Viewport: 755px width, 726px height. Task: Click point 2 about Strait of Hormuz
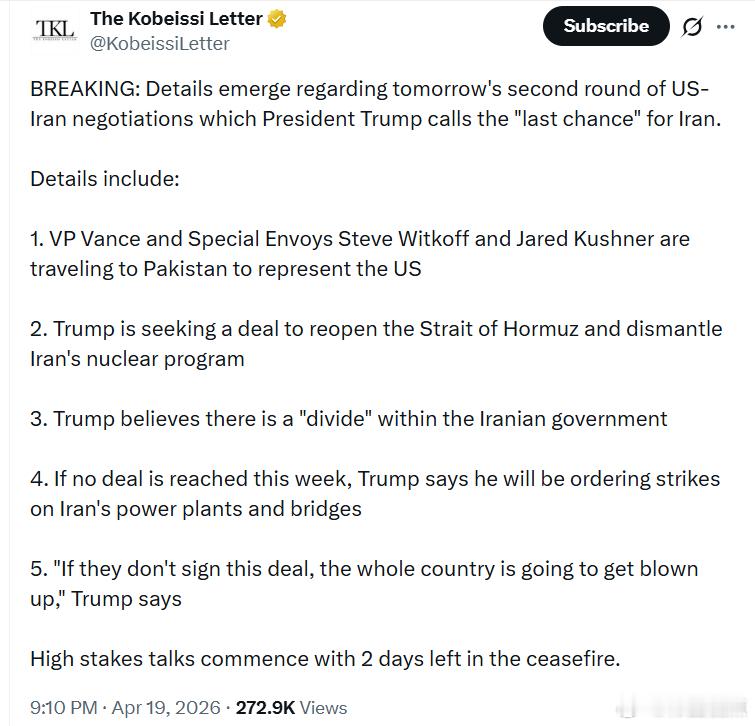coord(375,343)
